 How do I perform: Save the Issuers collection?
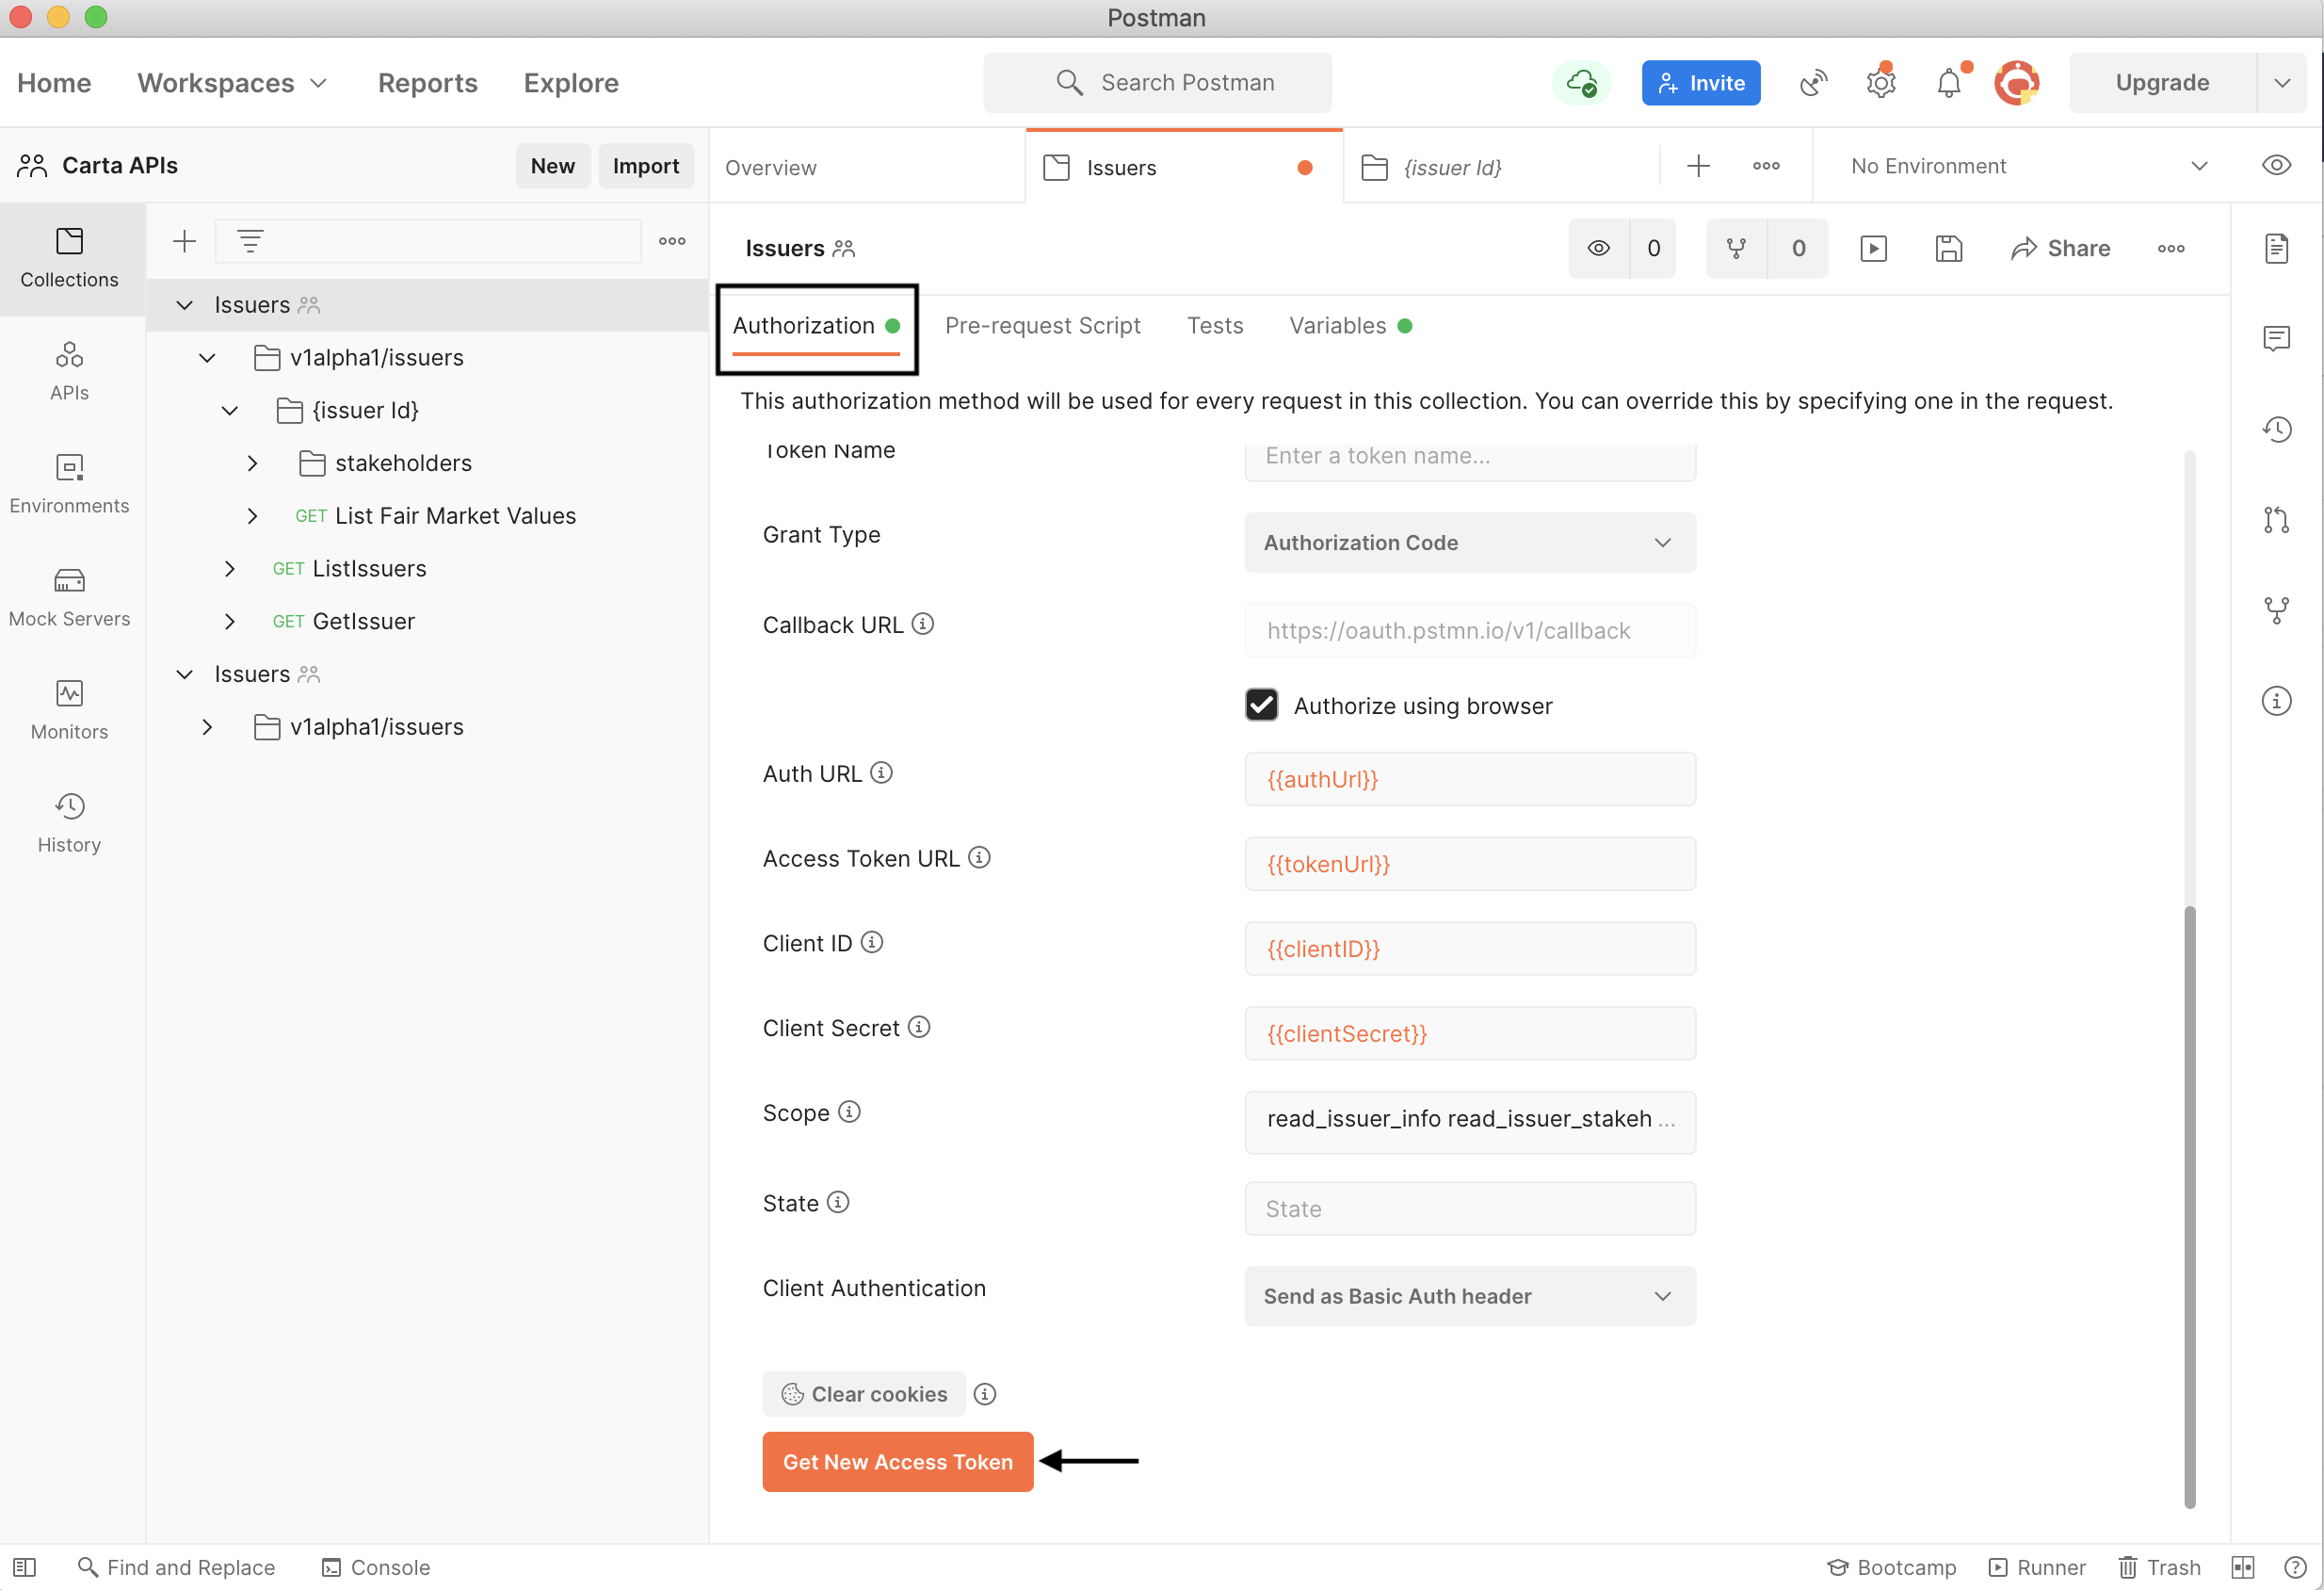(x=1948, y=249)
